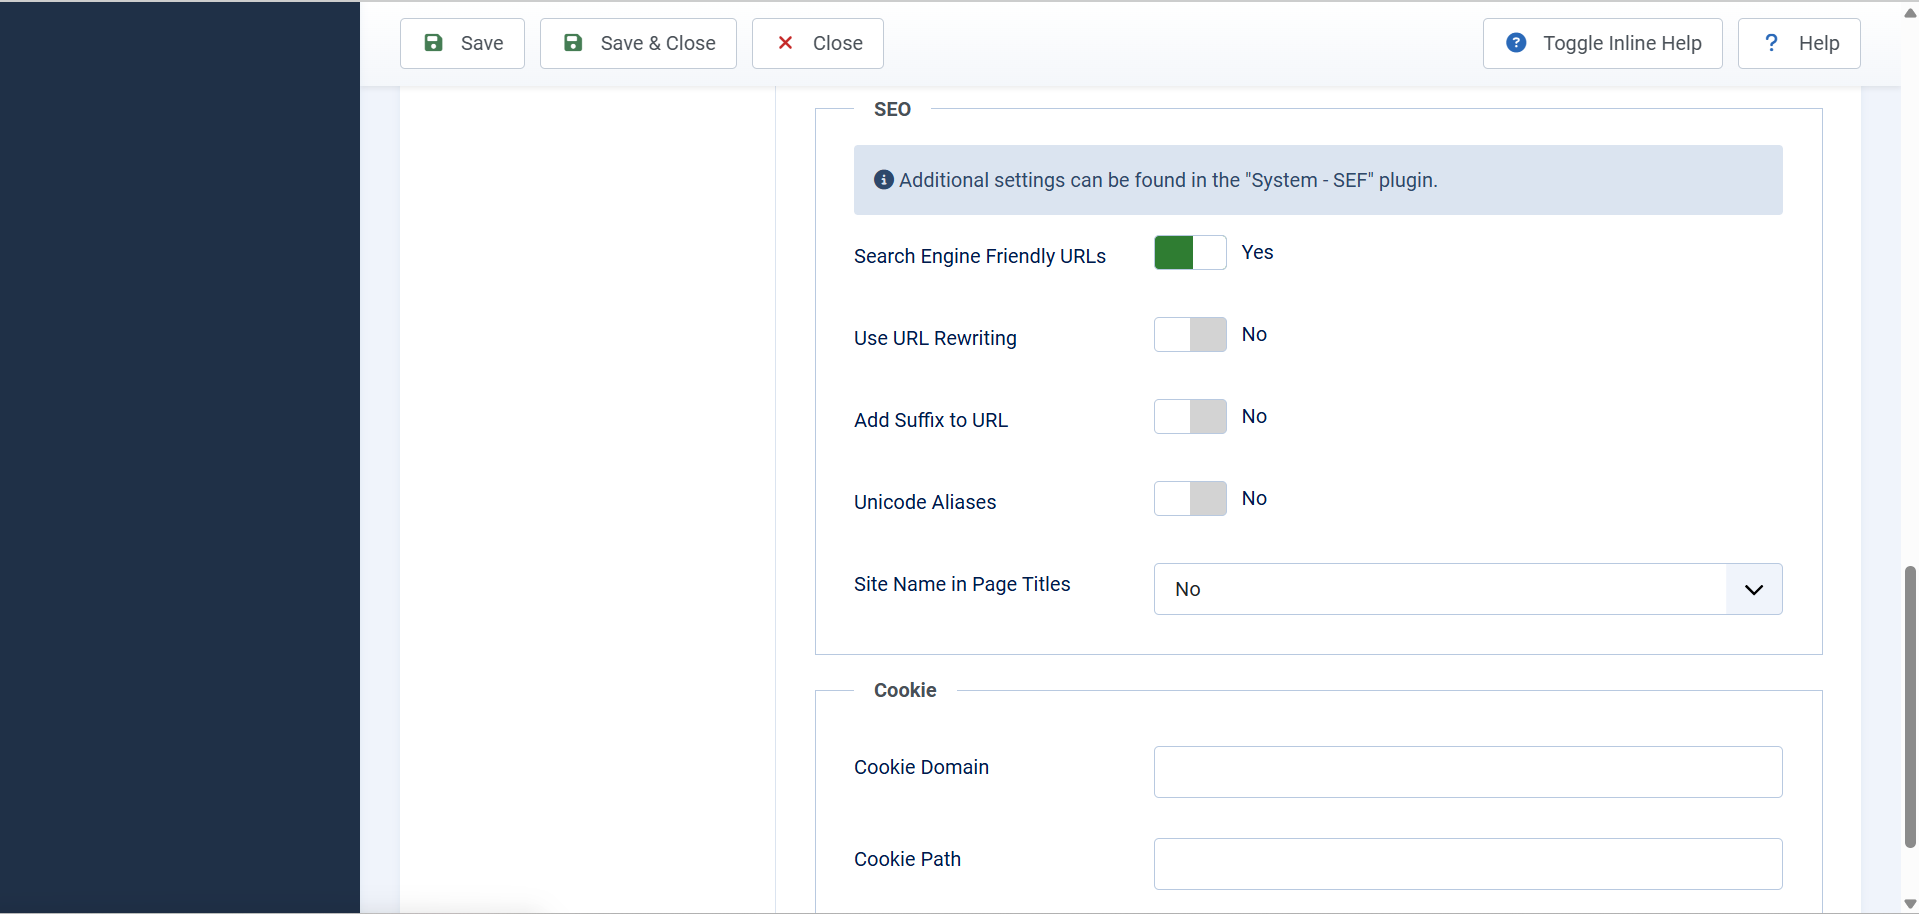1919x914 pixels.
Task: Click the Yes label beside SEF URLs
Action: click(x=1257, y=253)
